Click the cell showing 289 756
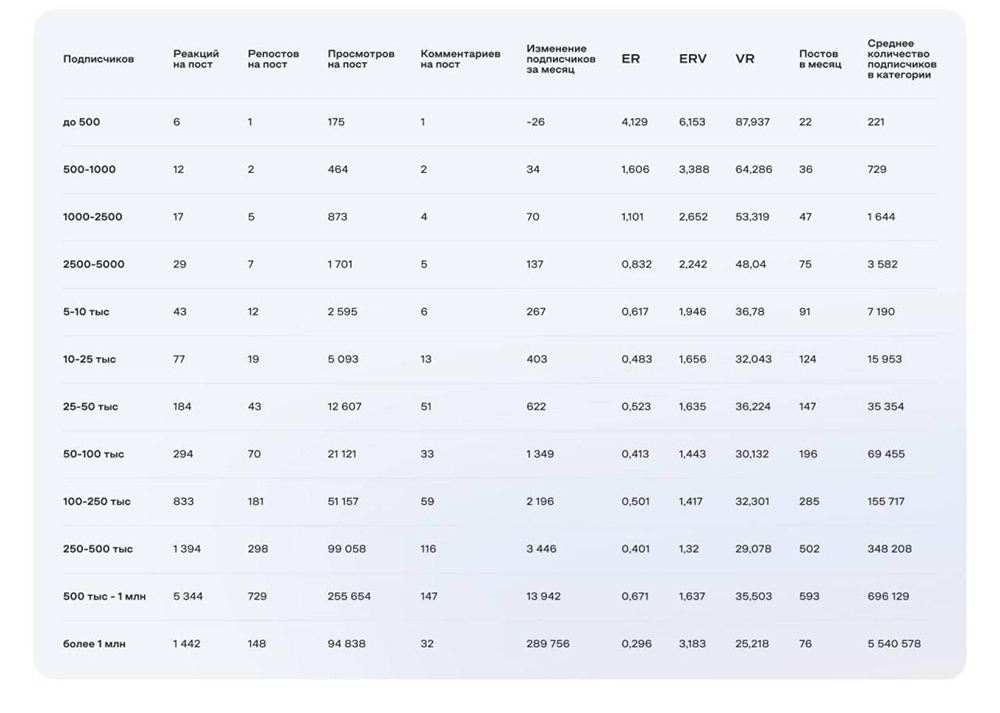Image resolution: width=1000 pixels, height=713 pixels. click(x=548, y=644)
